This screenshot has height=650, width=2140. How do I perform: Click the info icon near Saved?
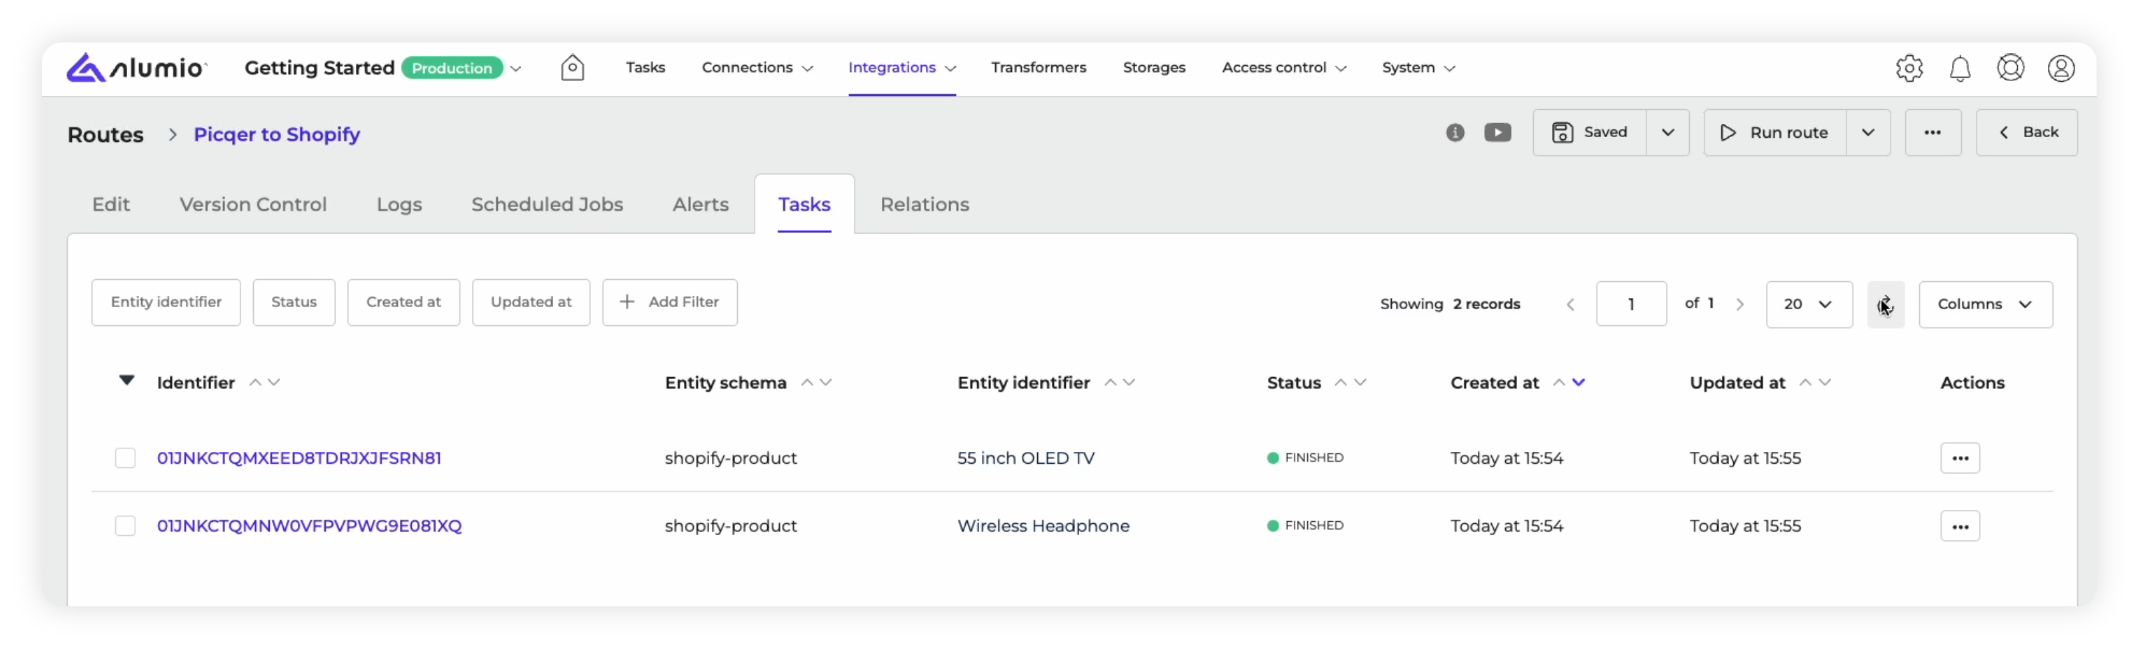click(x=1455, y=132)
